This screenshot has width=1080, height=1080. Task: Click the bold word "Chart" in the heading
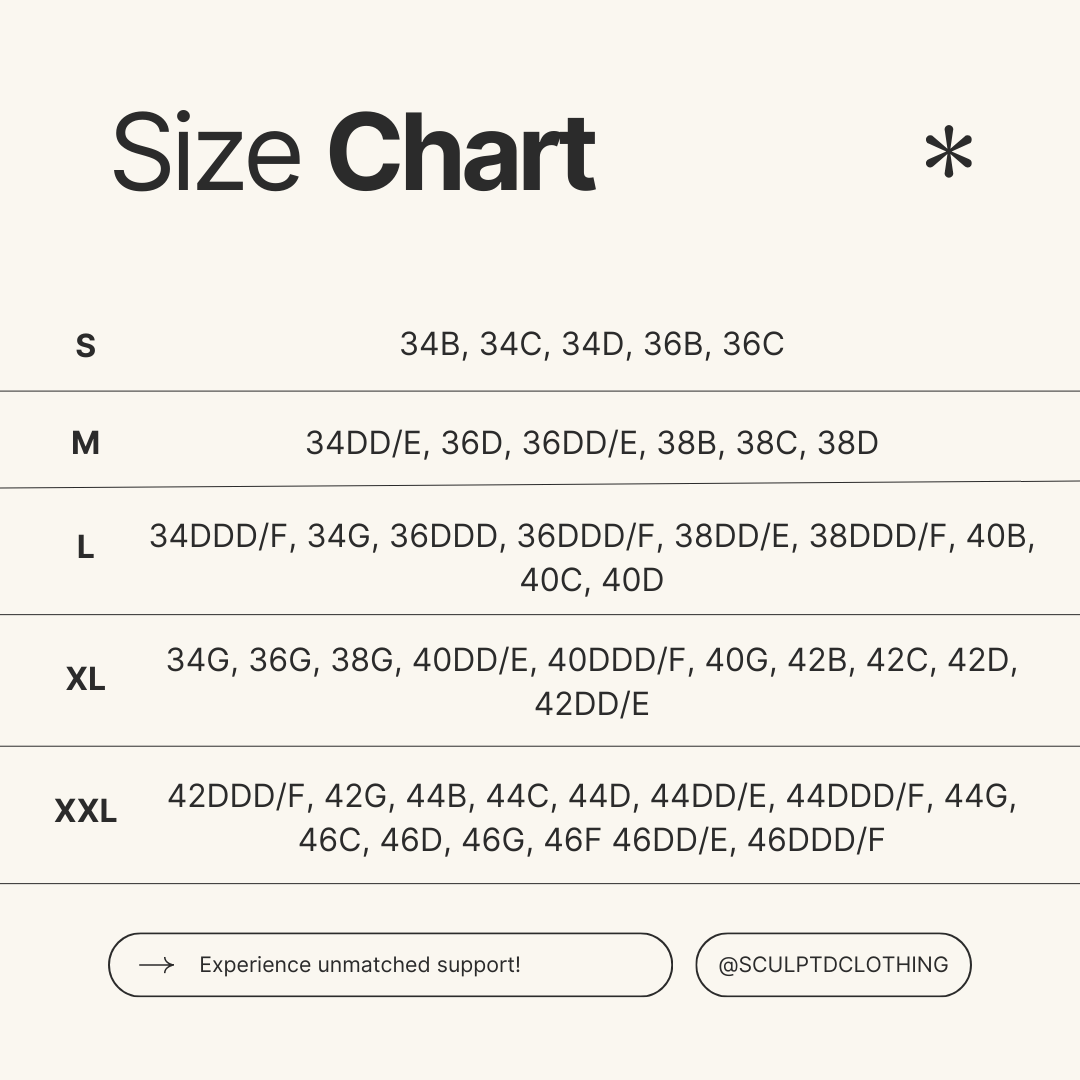(x=461, y=154)
